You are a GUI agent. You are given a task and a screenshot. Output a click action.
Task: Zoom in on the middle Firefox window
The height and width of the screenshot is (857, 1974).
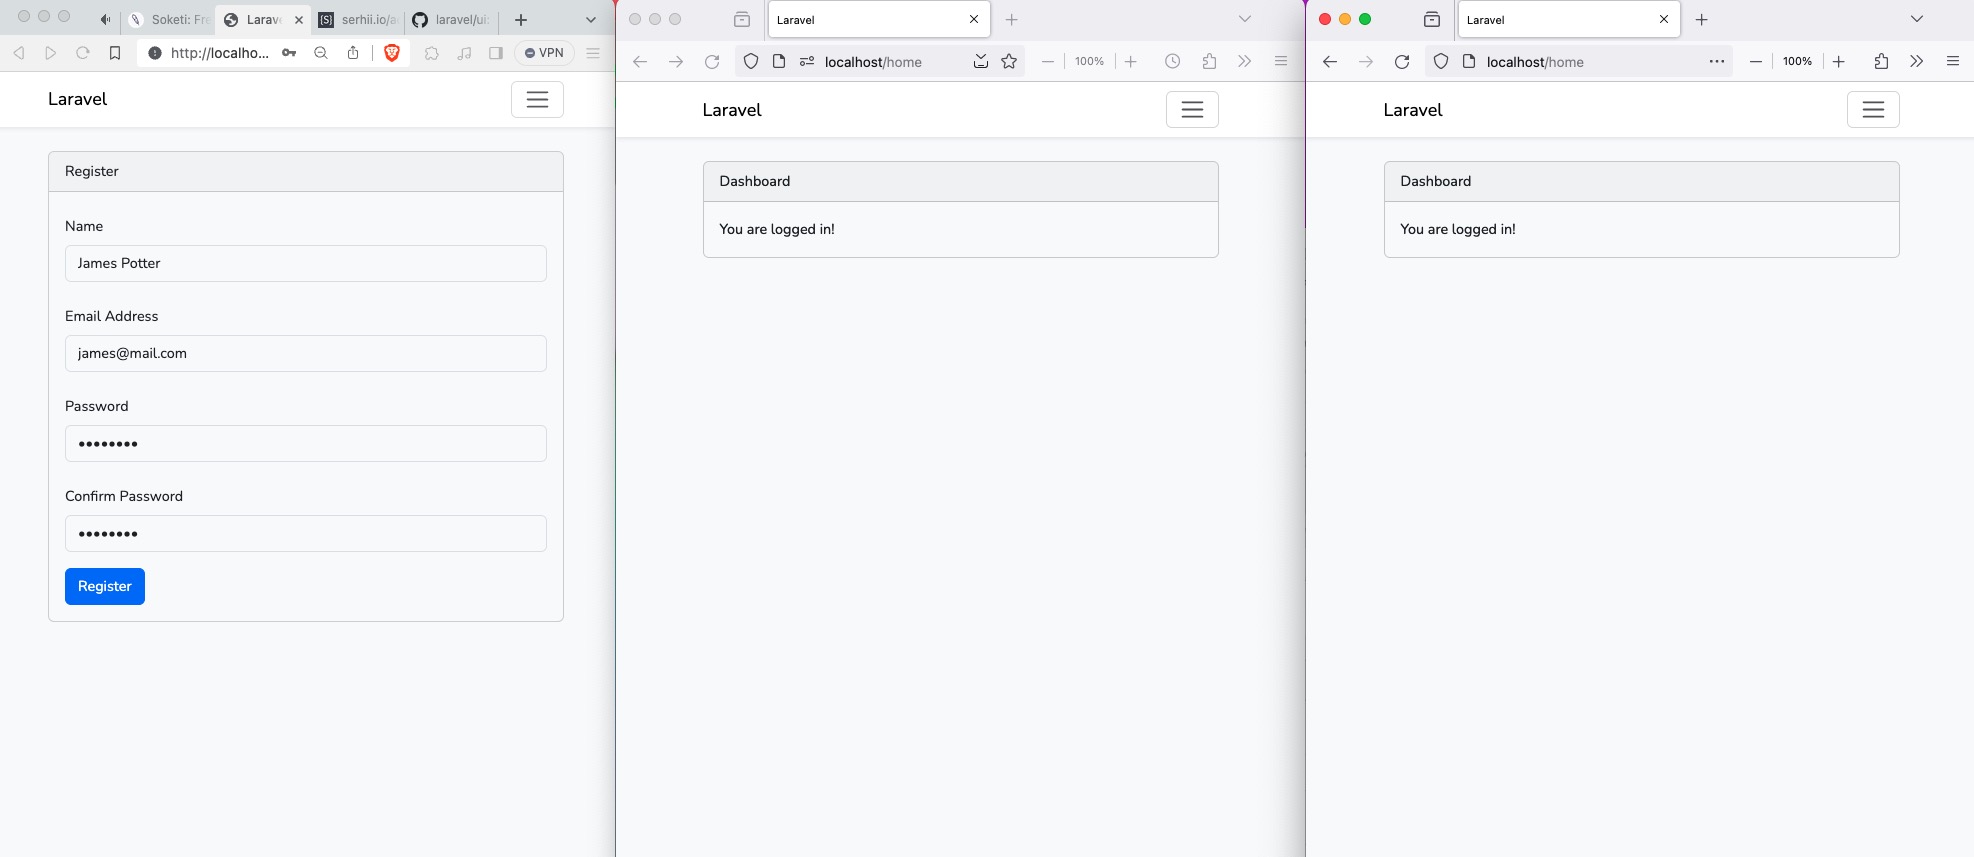coord(1131,62)
